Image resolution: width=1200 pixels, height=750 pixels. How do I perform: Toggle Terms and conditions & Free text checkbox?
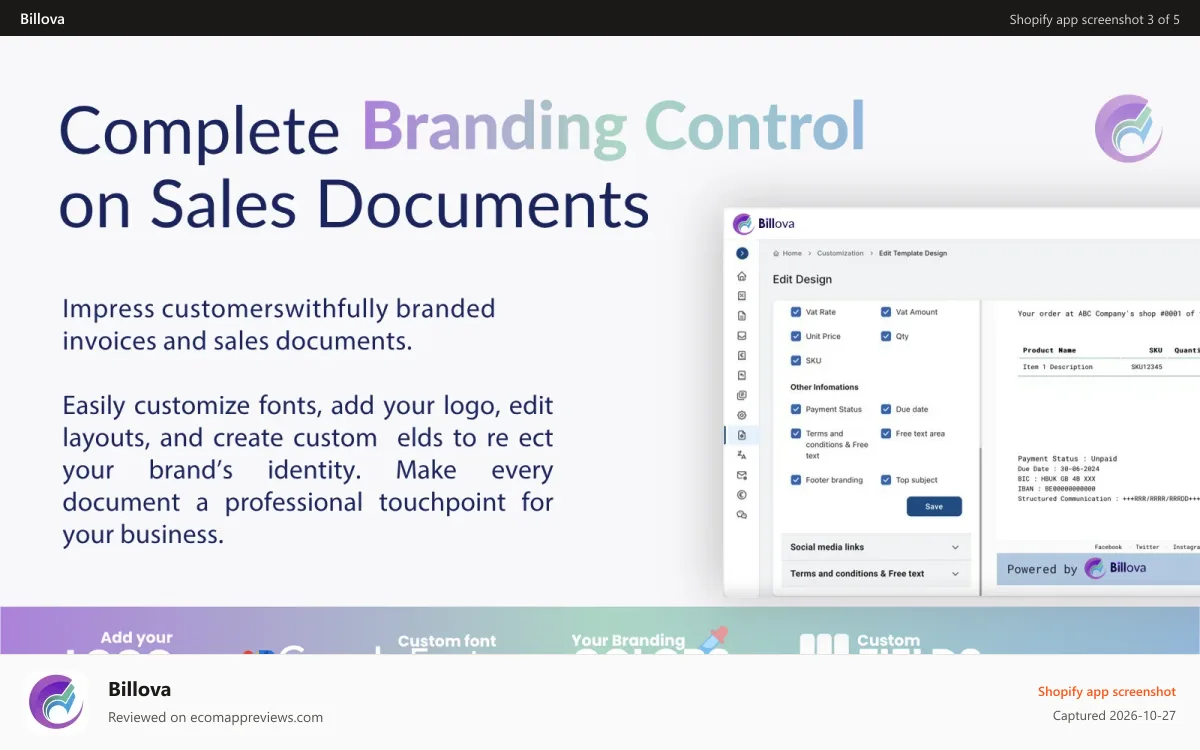pyautogui.click(x=796, y=434)
